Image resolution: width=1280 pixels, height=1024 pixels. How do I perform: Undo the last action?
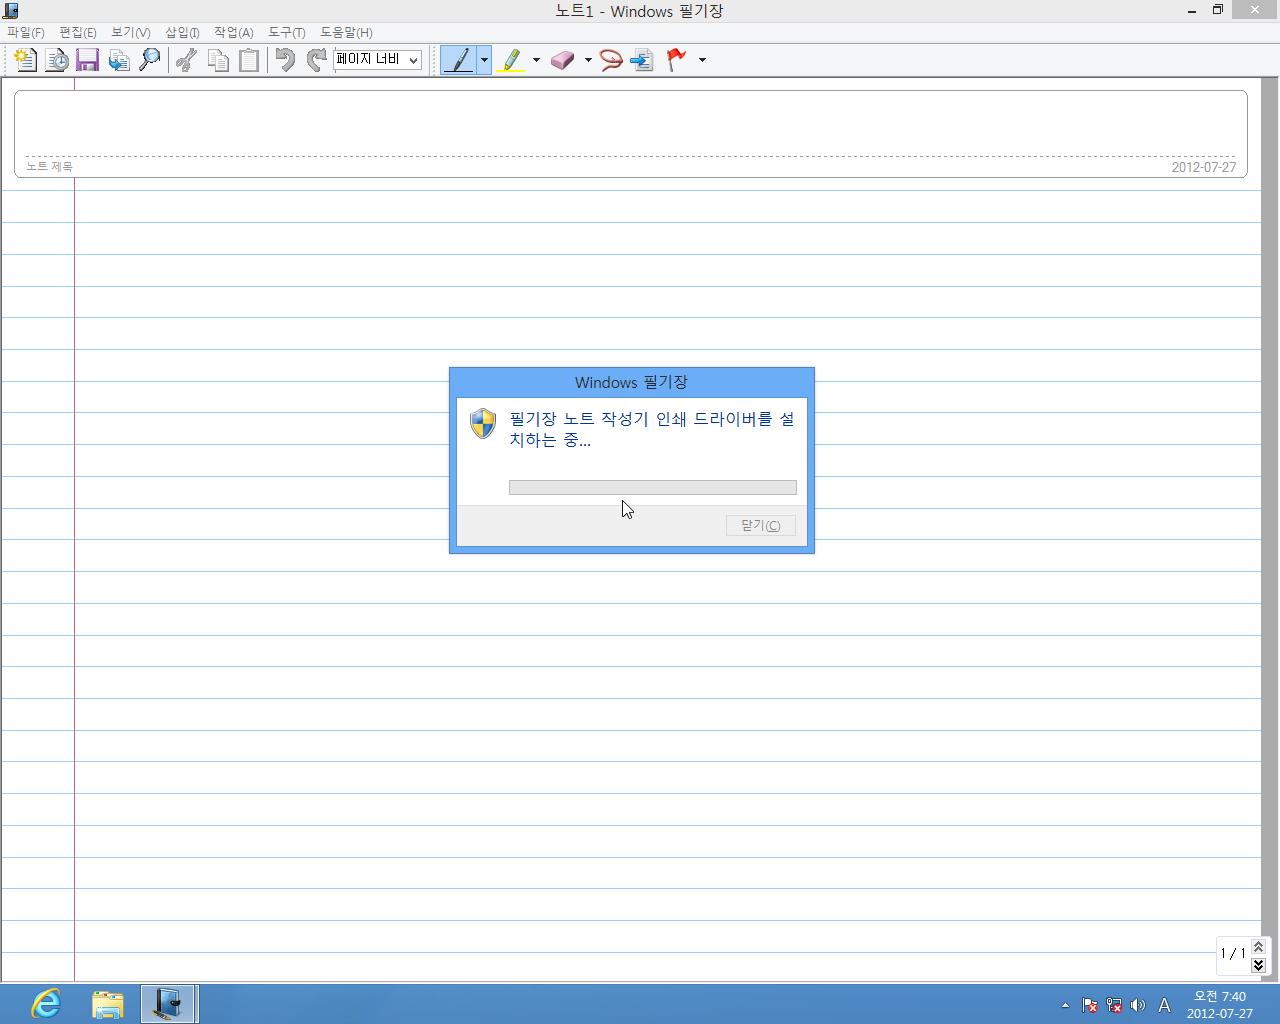285,60
